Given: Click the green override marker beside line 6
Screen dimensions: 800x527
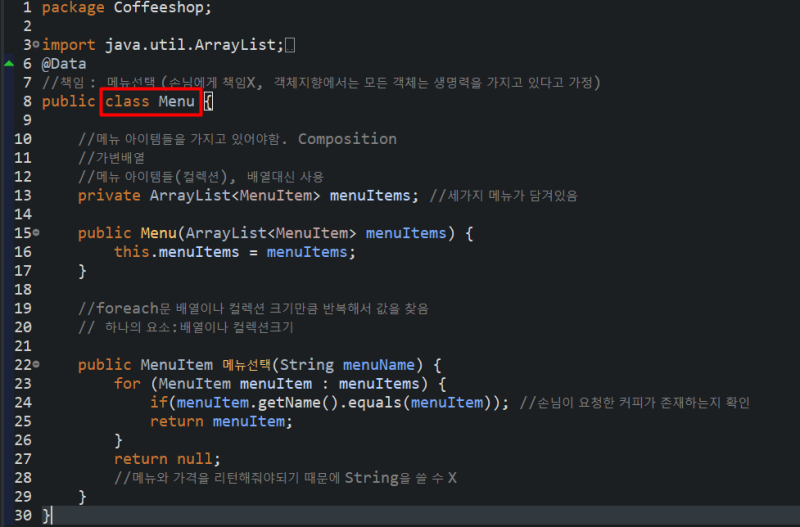Looking at the screenshot, I should [x=9, y=63].
